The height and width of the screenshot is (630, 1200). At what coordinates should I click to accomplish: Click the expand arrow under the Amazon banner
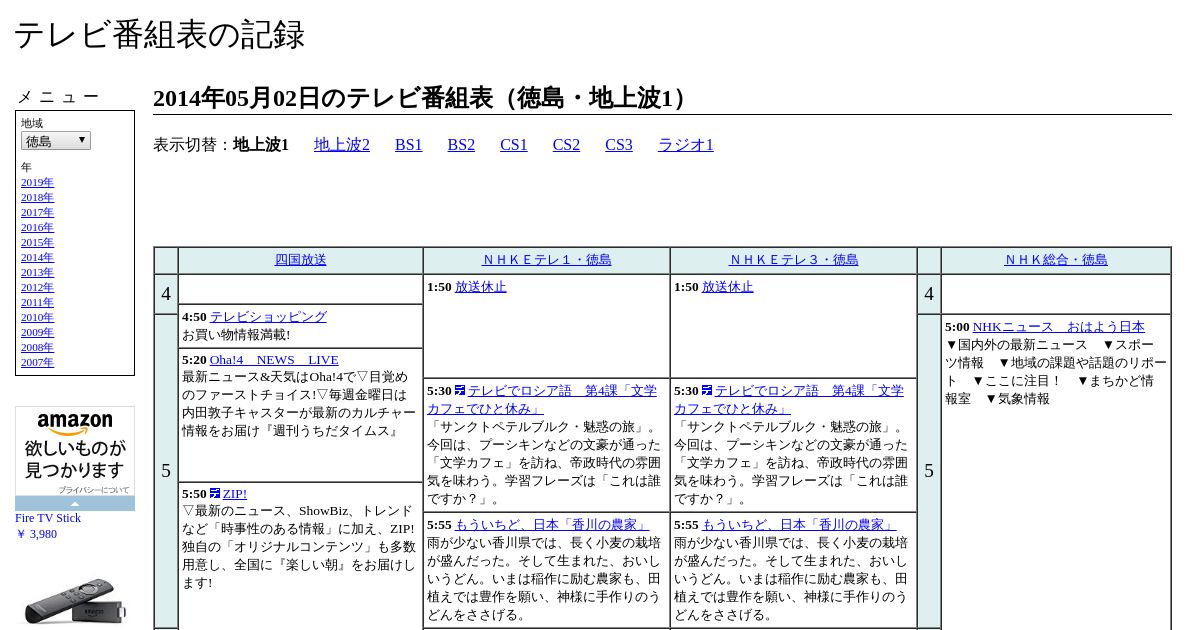75,503
